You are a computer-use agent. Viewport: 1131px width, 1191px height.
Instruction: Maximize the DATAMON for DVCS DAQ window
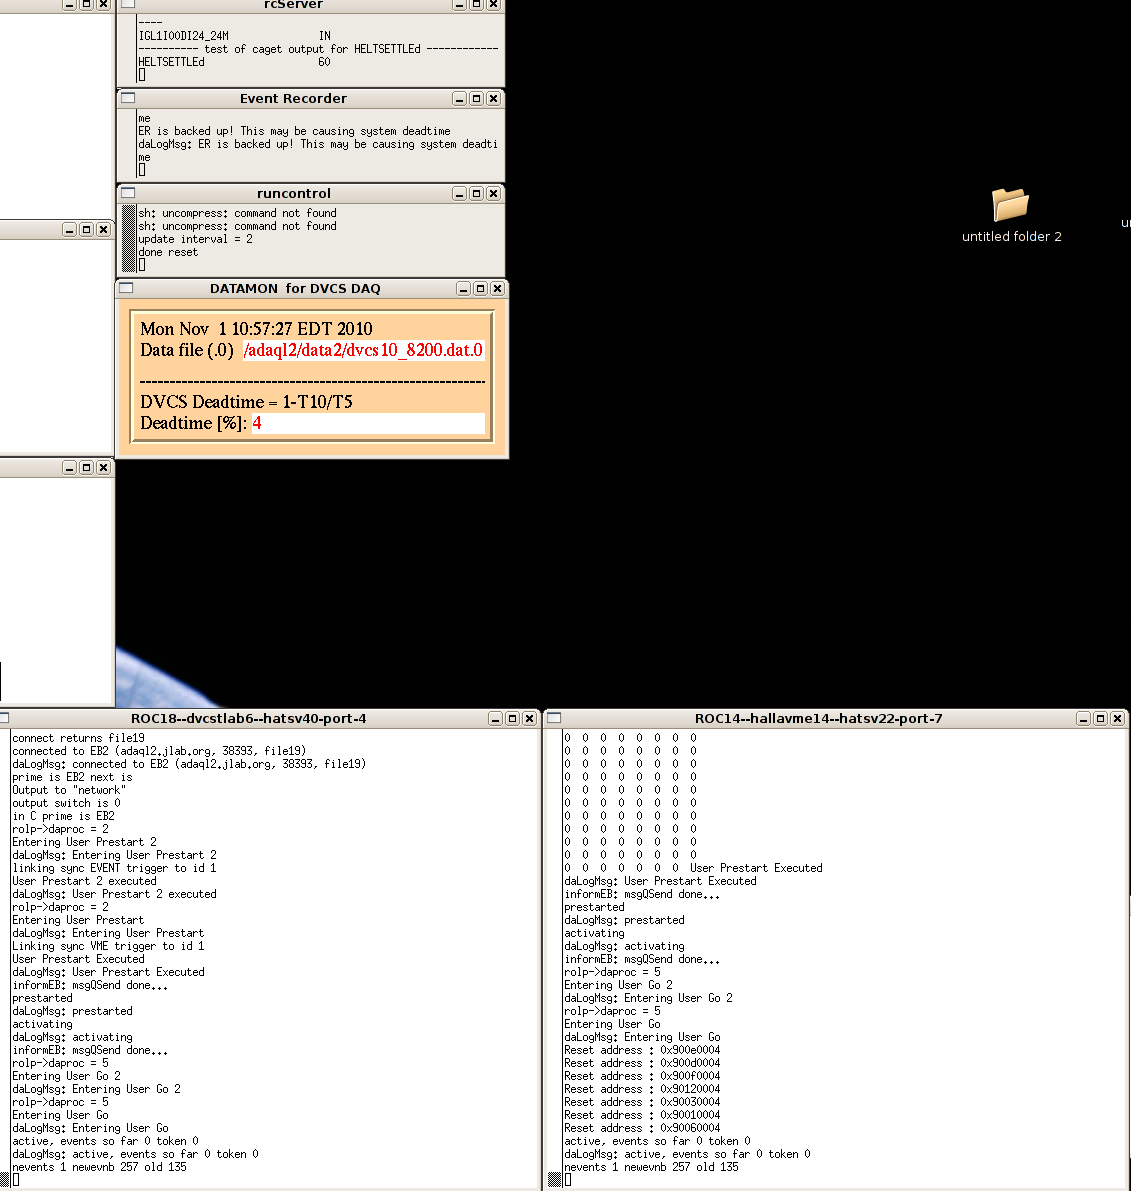[480, 289]
